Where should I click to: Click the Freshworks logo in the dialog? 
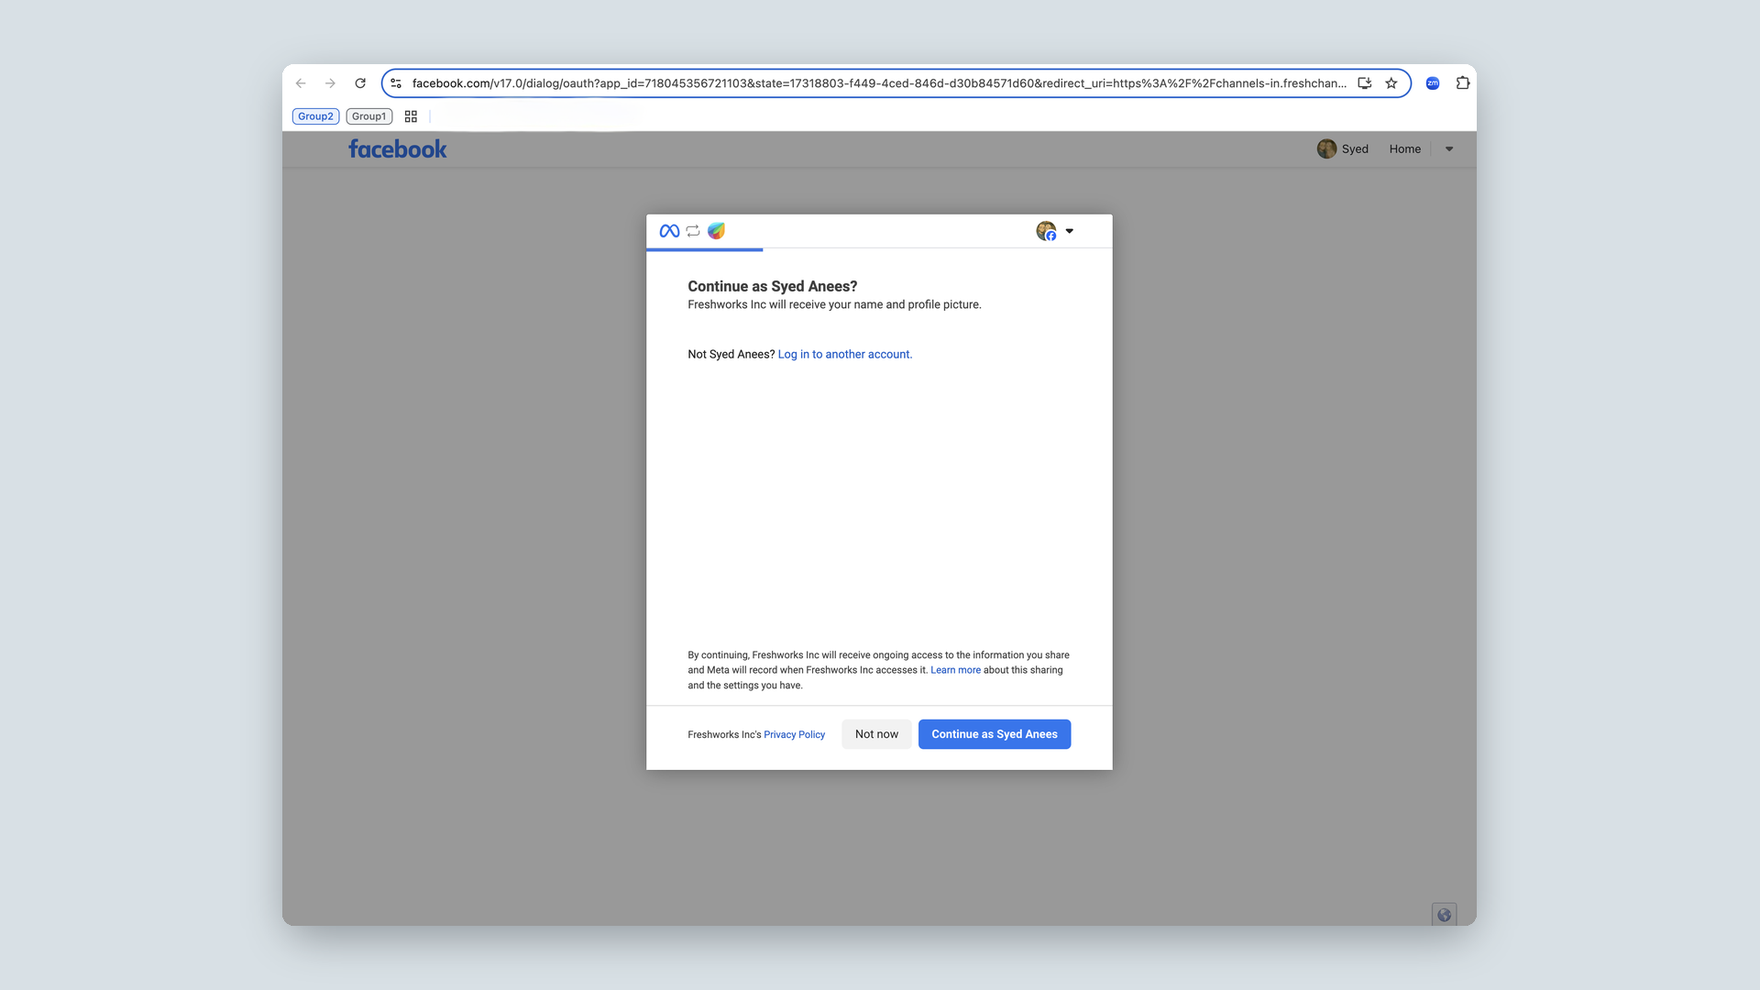716,231
